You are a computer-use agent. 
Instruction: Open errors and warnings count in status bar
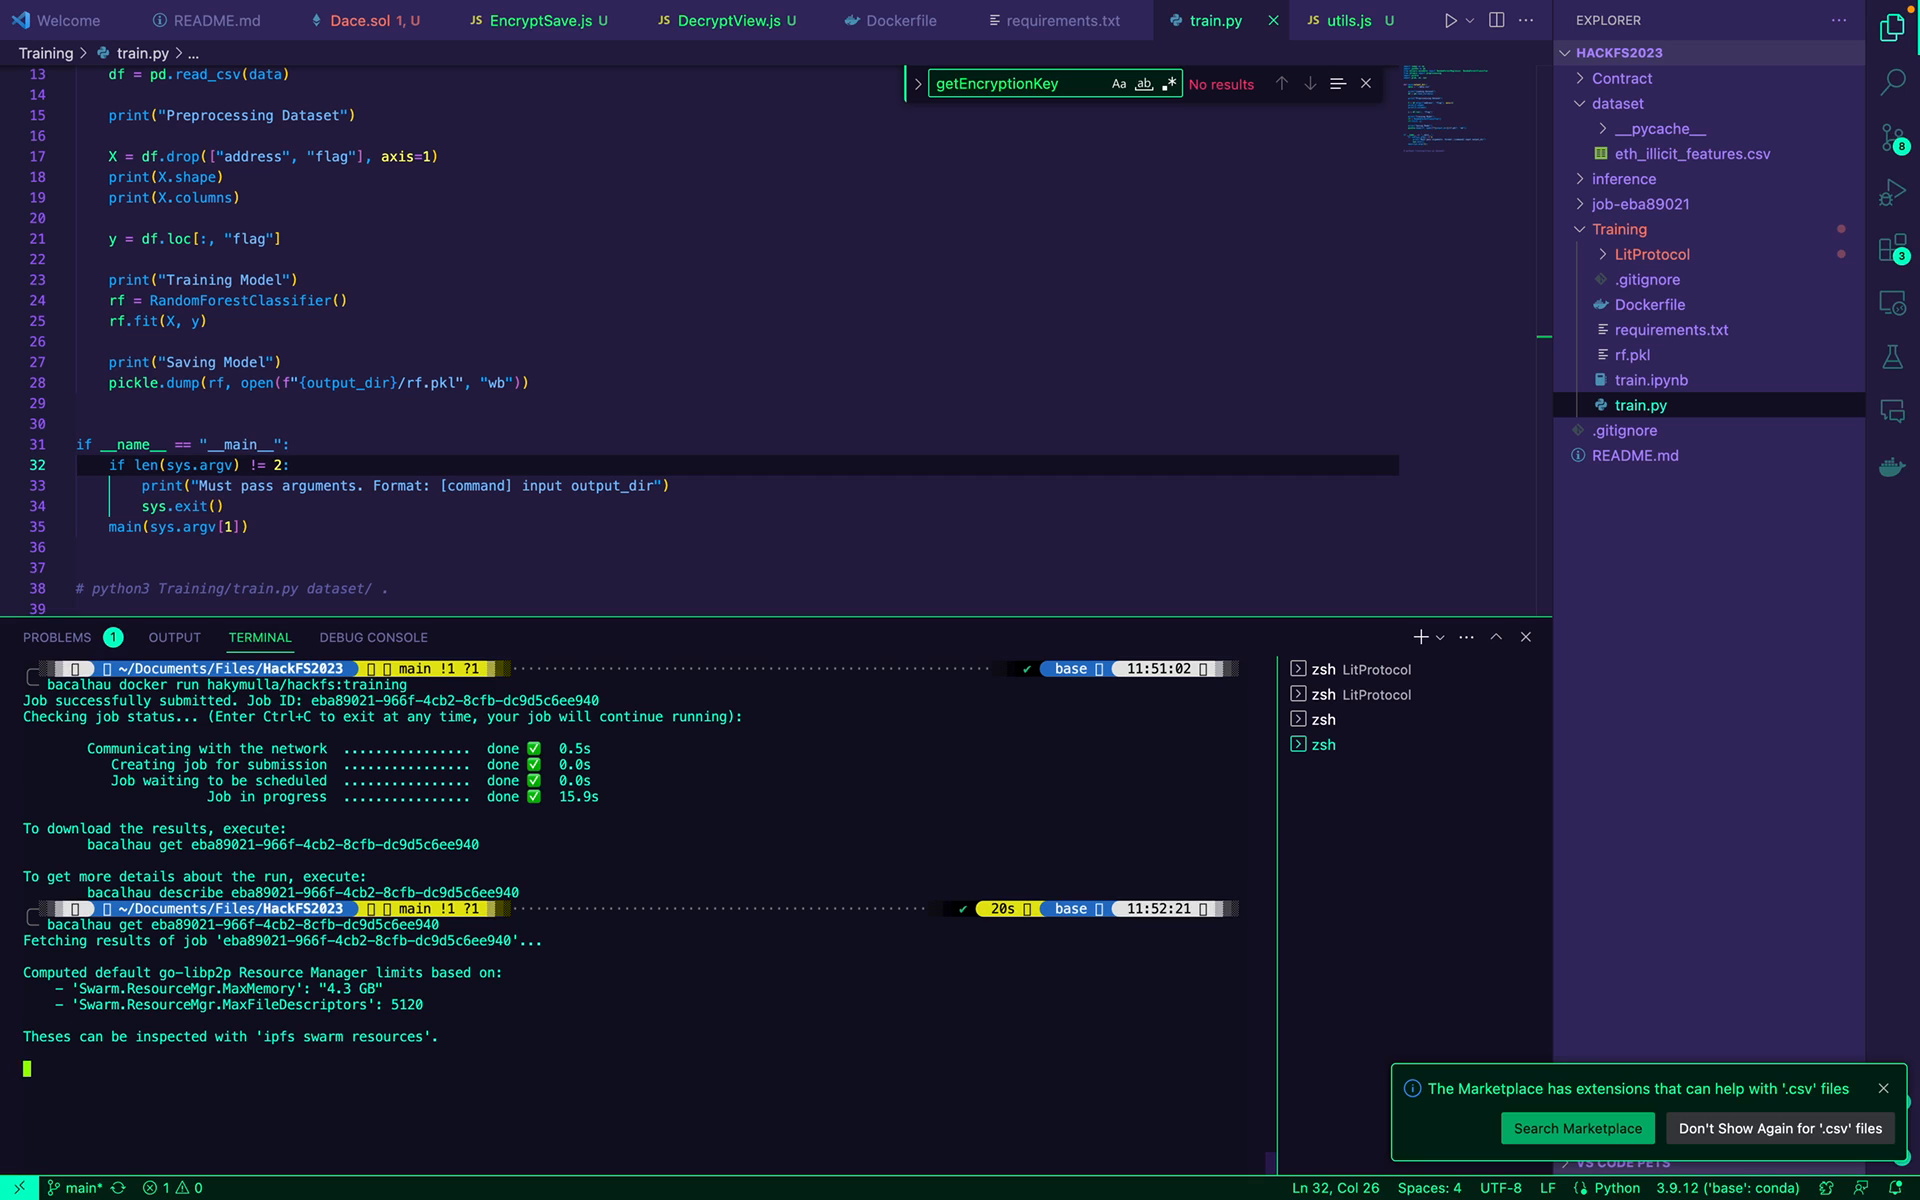coord(172,1188)
